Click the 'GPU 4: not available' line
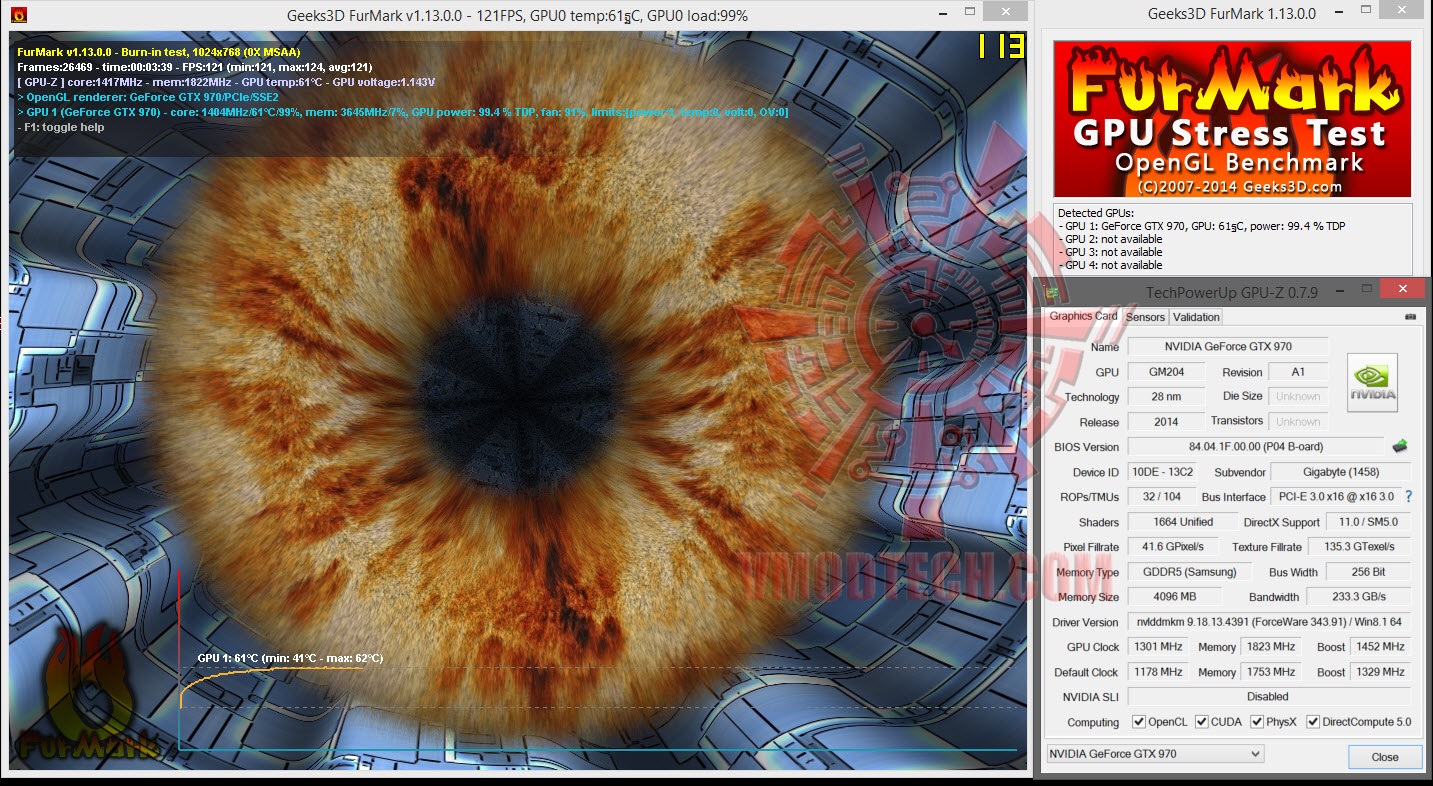Screen dimensions: 1433x786 click(1110, 265)
